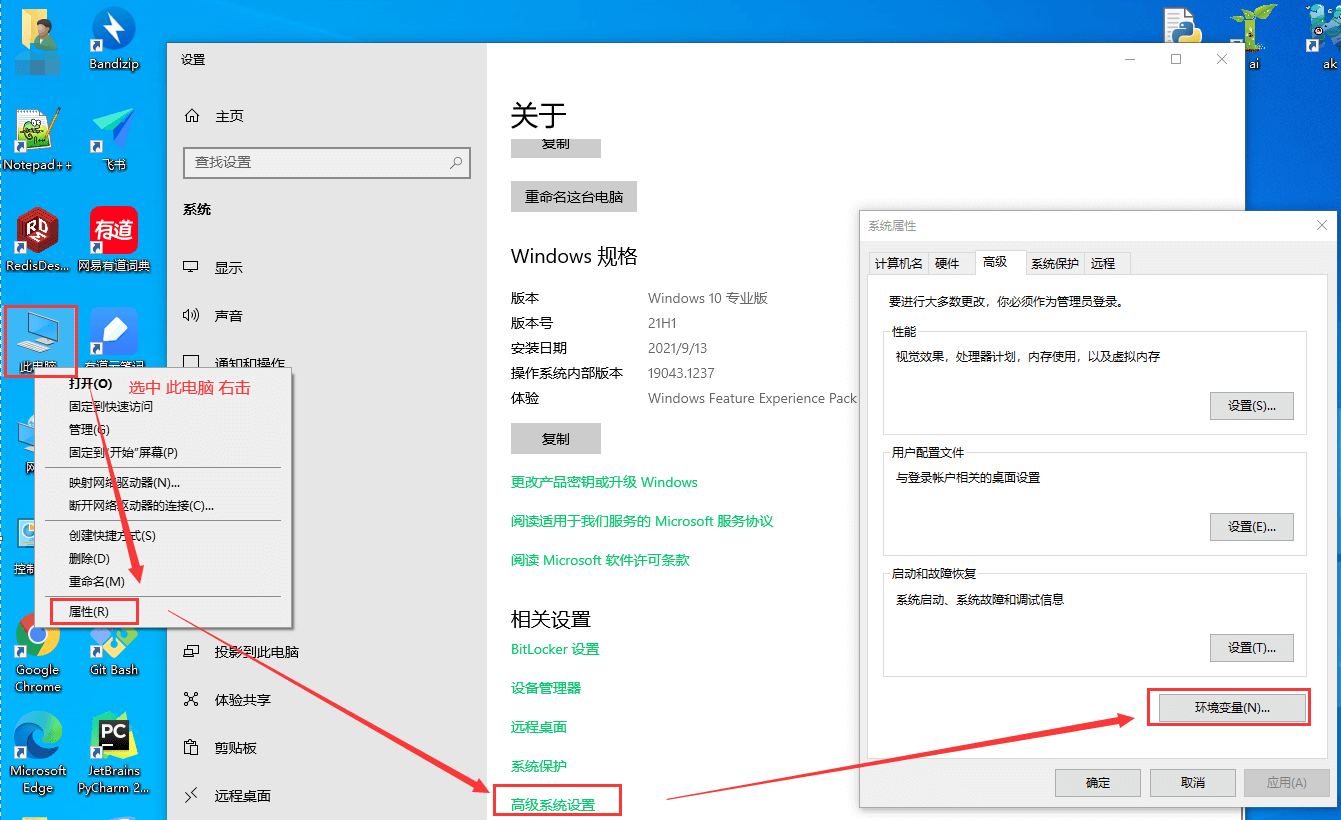
Task: Open 设备管理器 link
Action: click(546, 688)
